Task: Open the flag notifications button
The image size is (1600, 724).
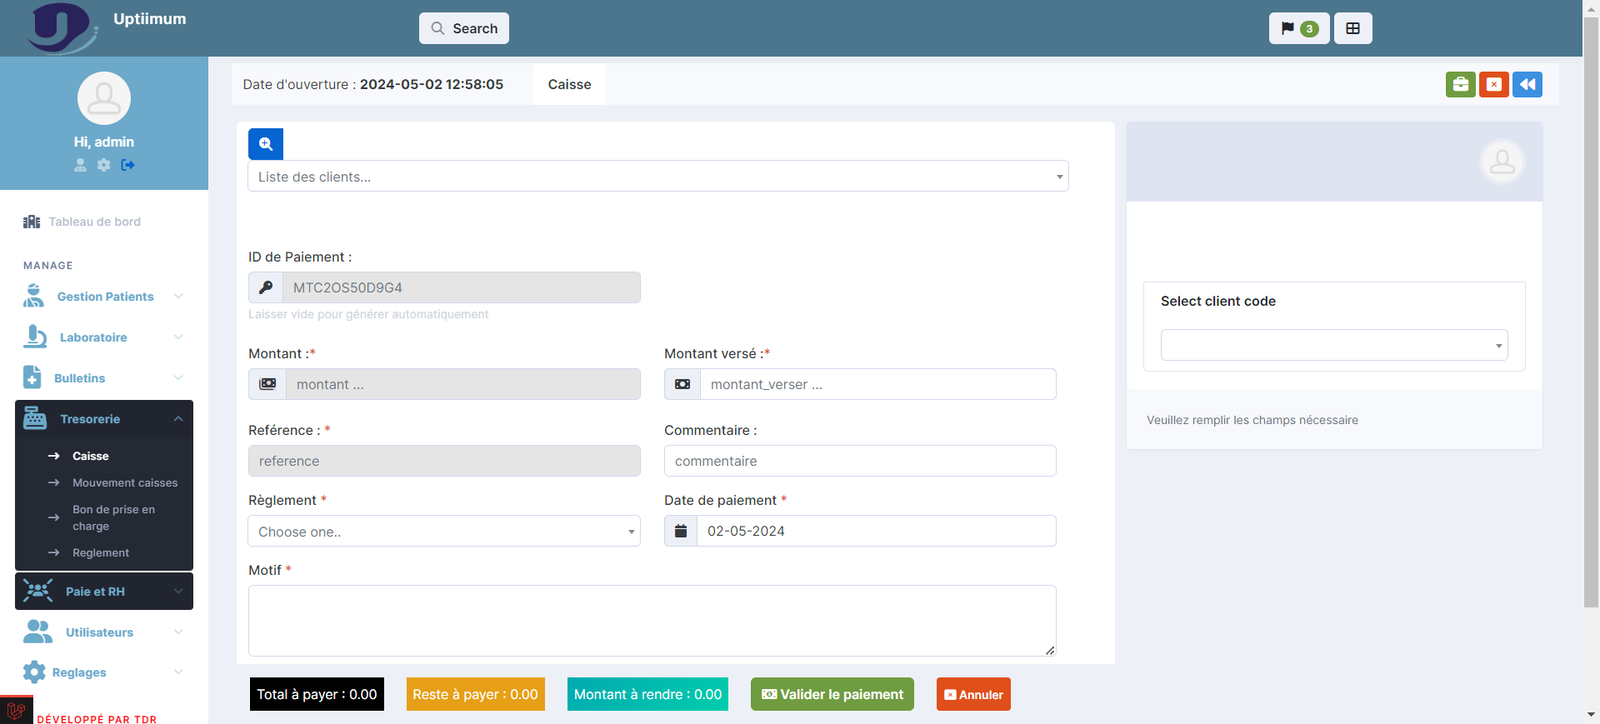Action: (1298, 29)
